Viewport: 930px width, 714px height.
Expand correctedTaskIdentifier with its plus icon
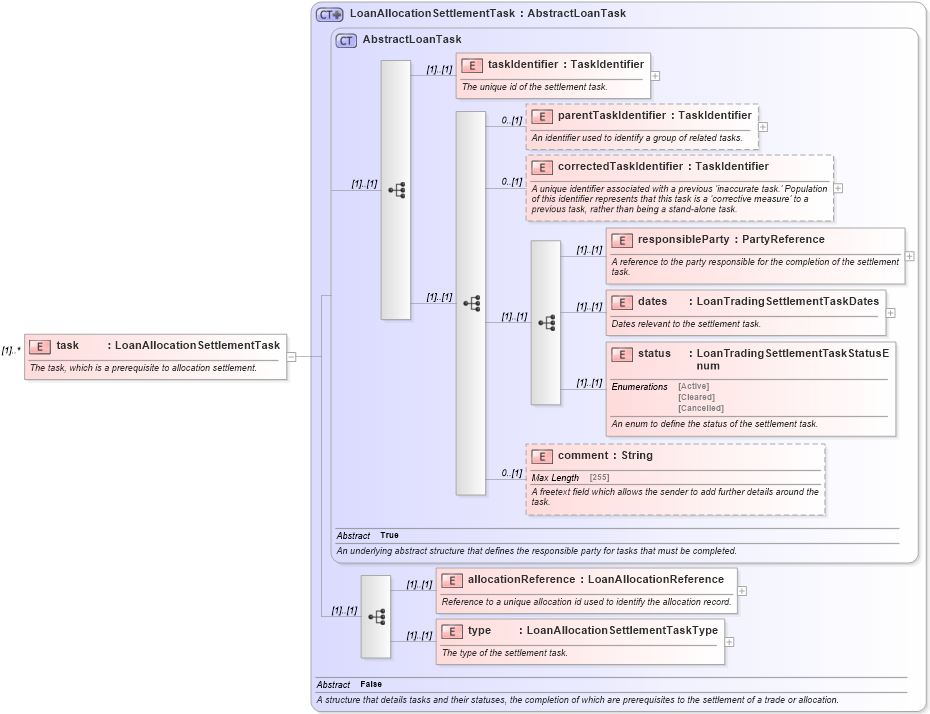(838, 186)
